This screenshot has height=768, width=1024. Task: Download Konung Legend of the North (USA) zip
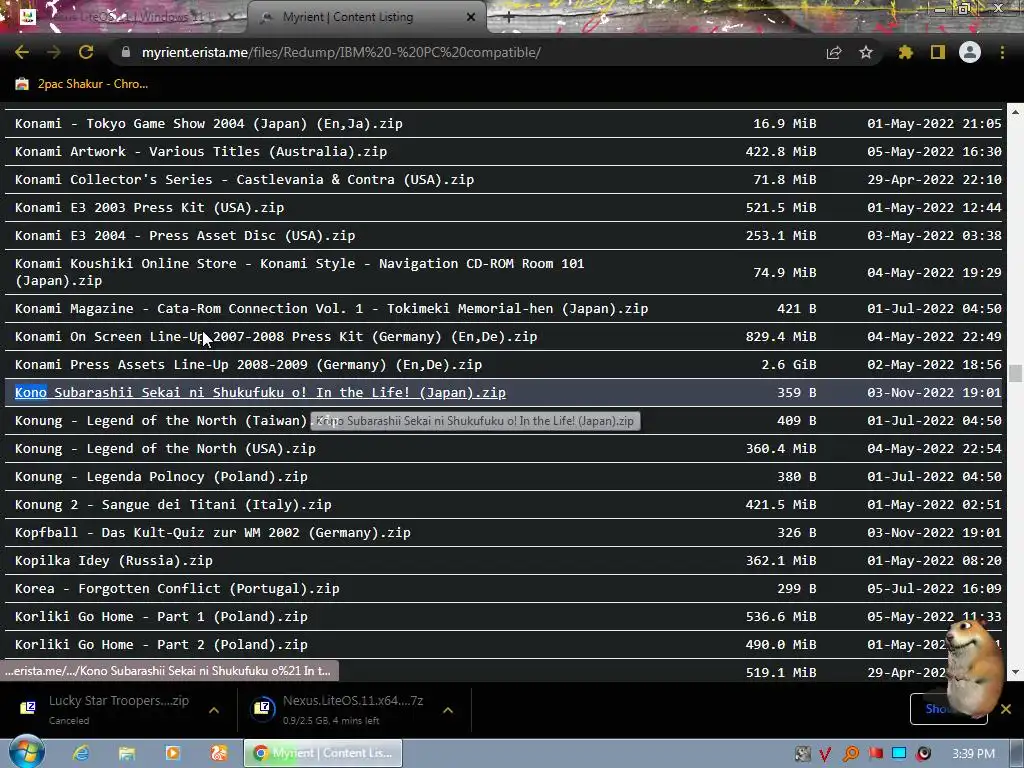point(165,449)
